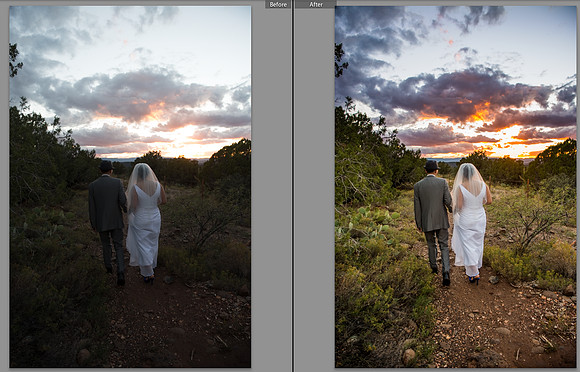580x372 pixels.
Task: Click the Before label above the left photo
Action: coord(278,4)
